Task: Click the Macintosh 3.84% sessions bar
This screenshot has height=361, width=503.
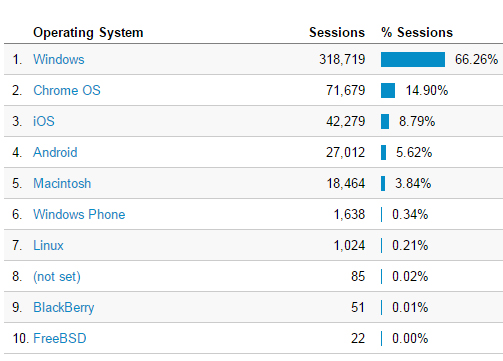Action: point(383,183)
